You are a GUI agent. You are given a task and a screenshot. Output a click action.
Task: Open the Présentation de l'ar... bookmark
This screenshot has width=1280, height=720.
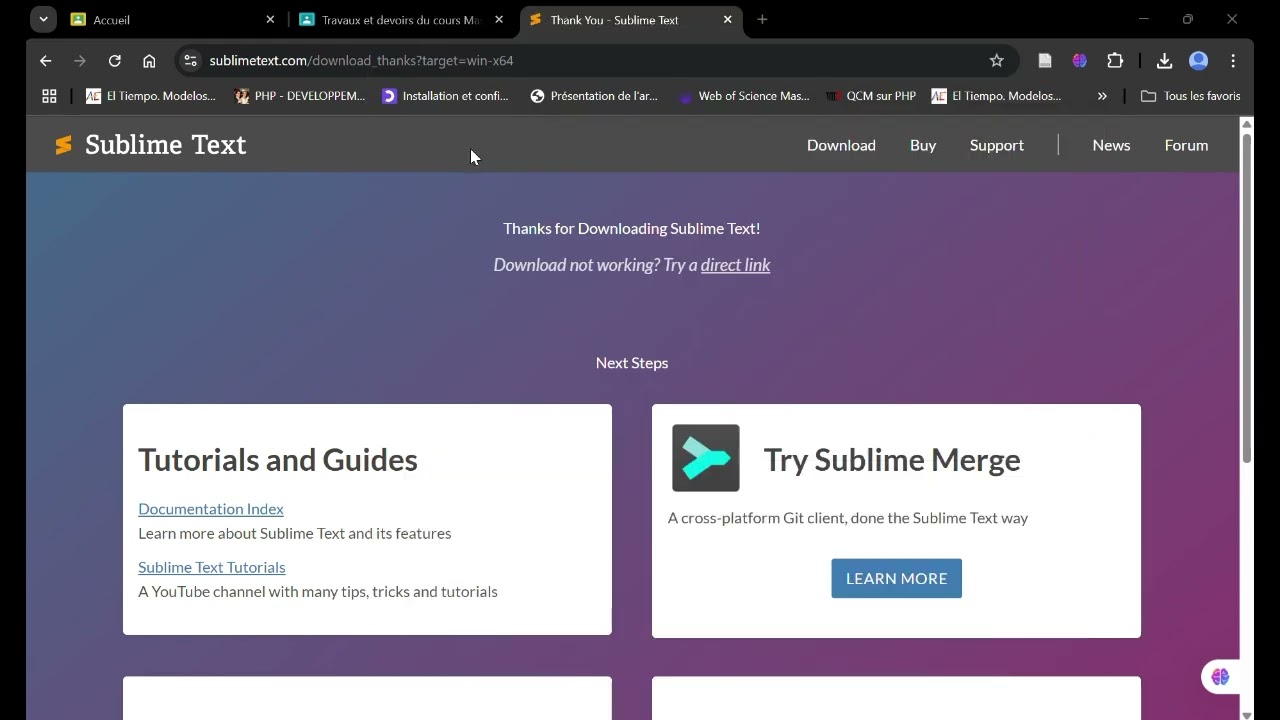[594, 96]
